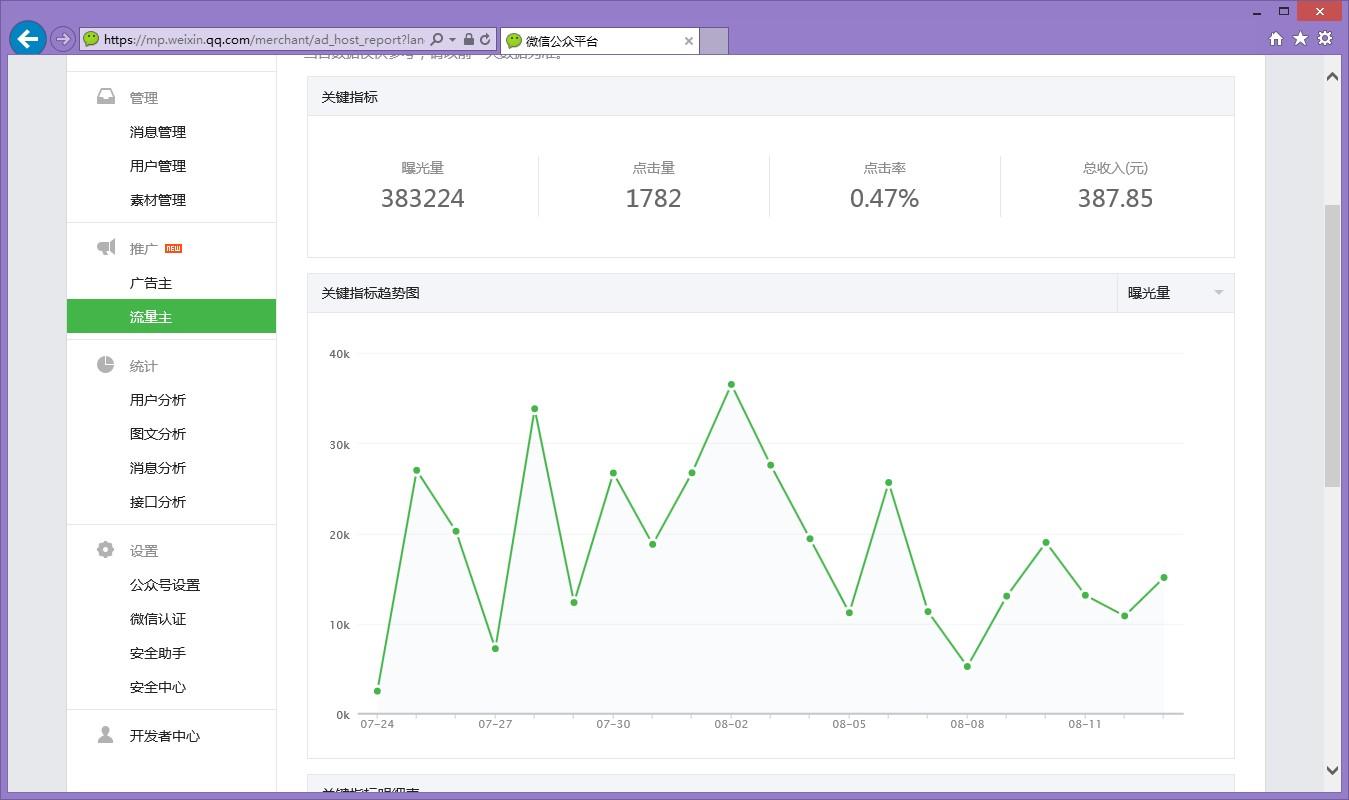The height and width of the screenshot is (800, 1349).
Task: Open the 曝光量 metric dropdown
Action: tap(1175, 293)
